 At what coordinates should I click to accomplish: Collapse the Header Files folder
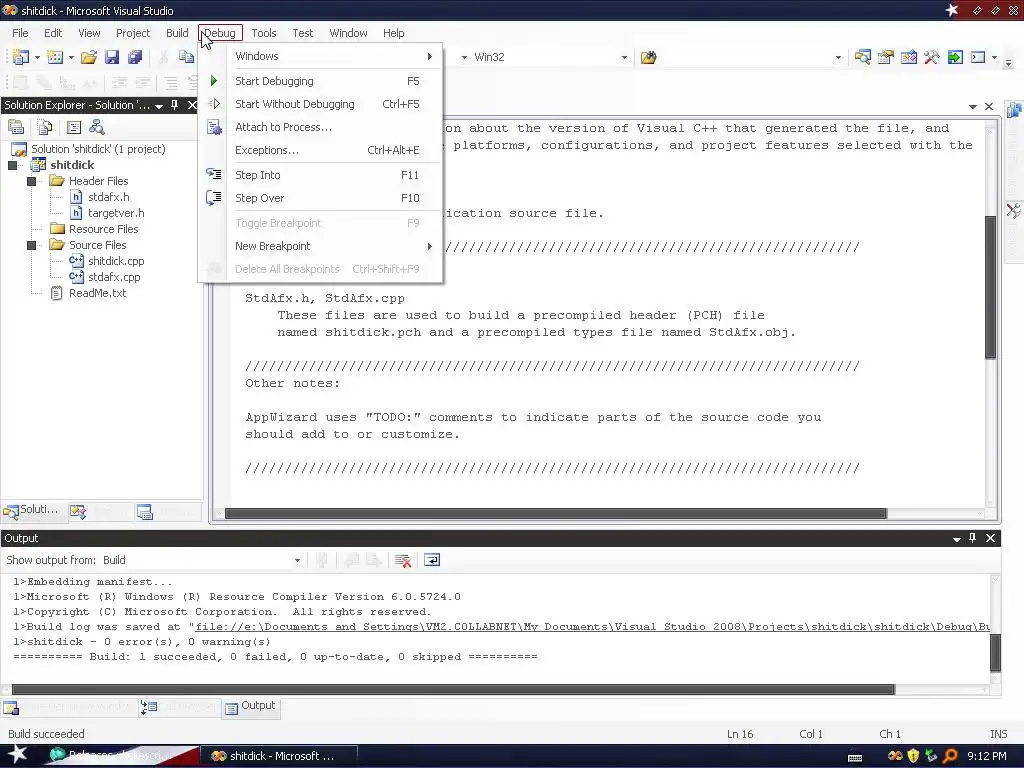tap(31, 181)
